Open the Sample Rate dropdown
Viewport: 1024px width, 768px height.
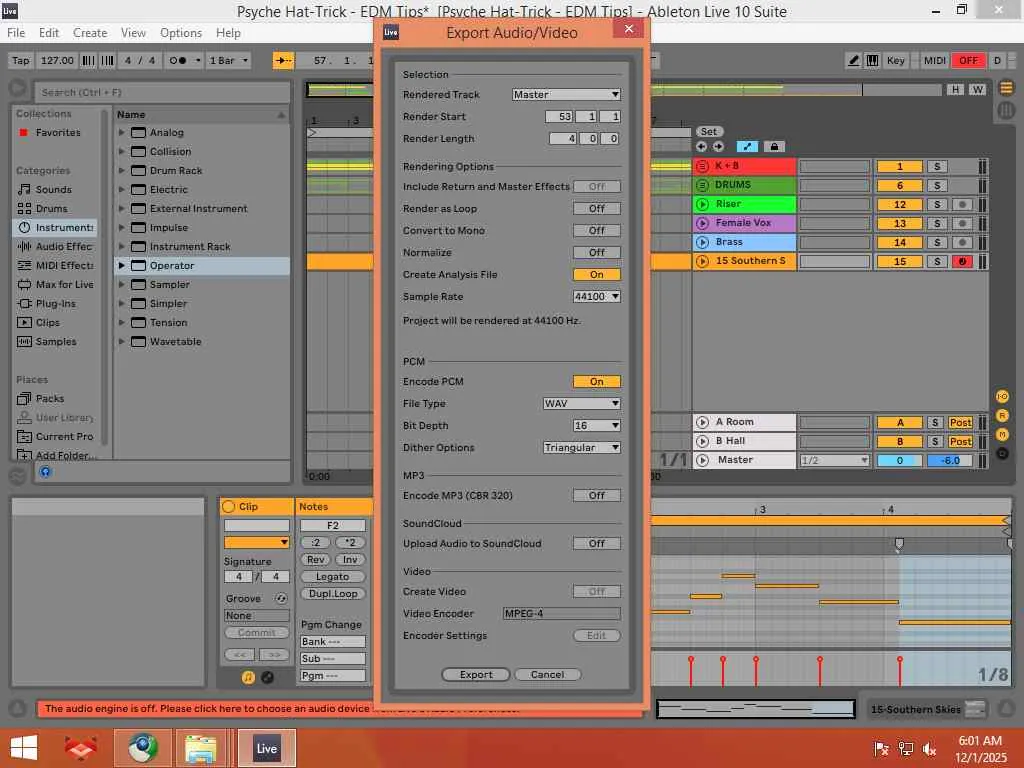596,296
